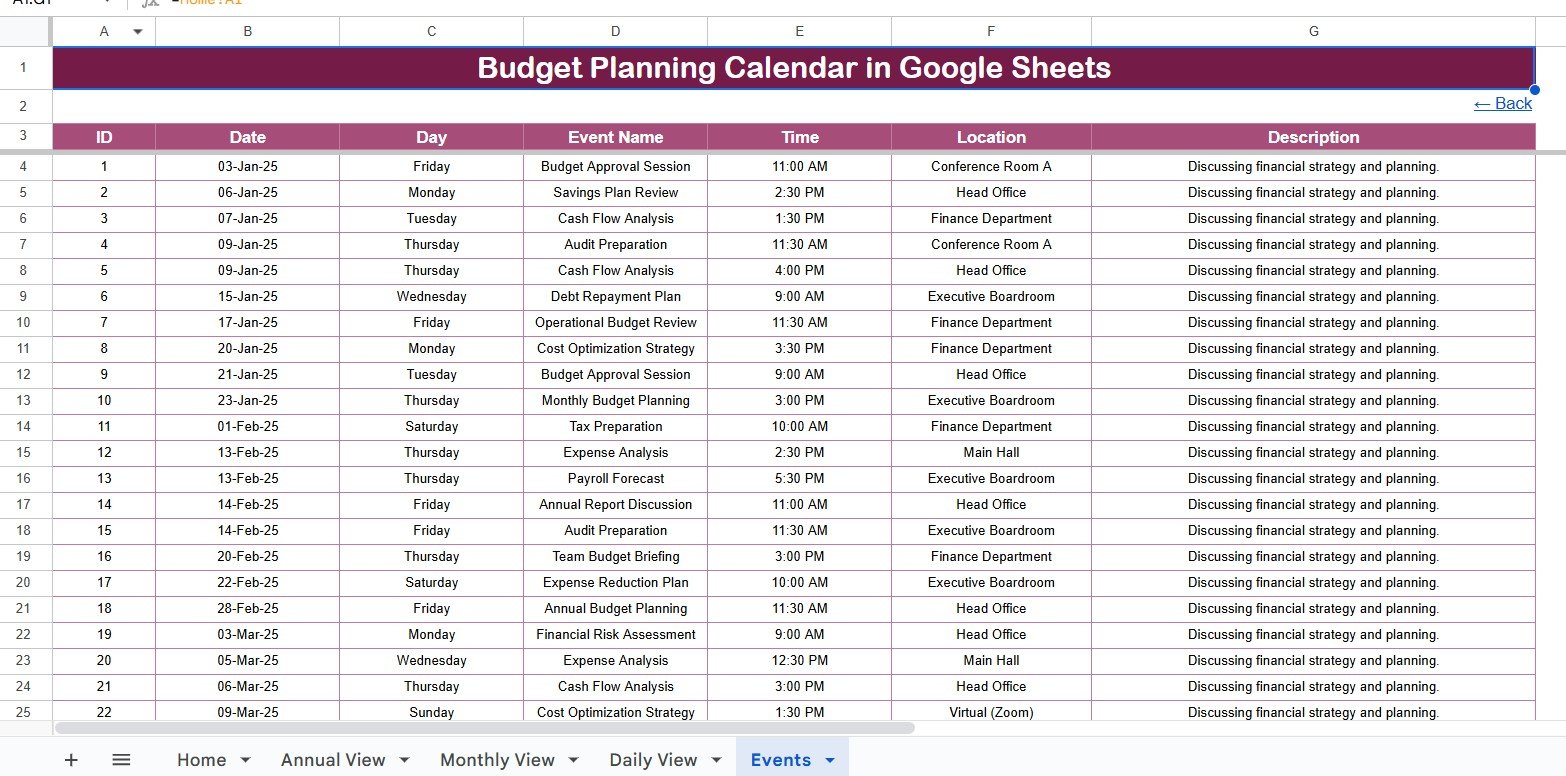The width and height of the screenshot is (1566, 776).
Task: Click the Event Name header cell
Action: pyautogui.click(x=615, y=138)
